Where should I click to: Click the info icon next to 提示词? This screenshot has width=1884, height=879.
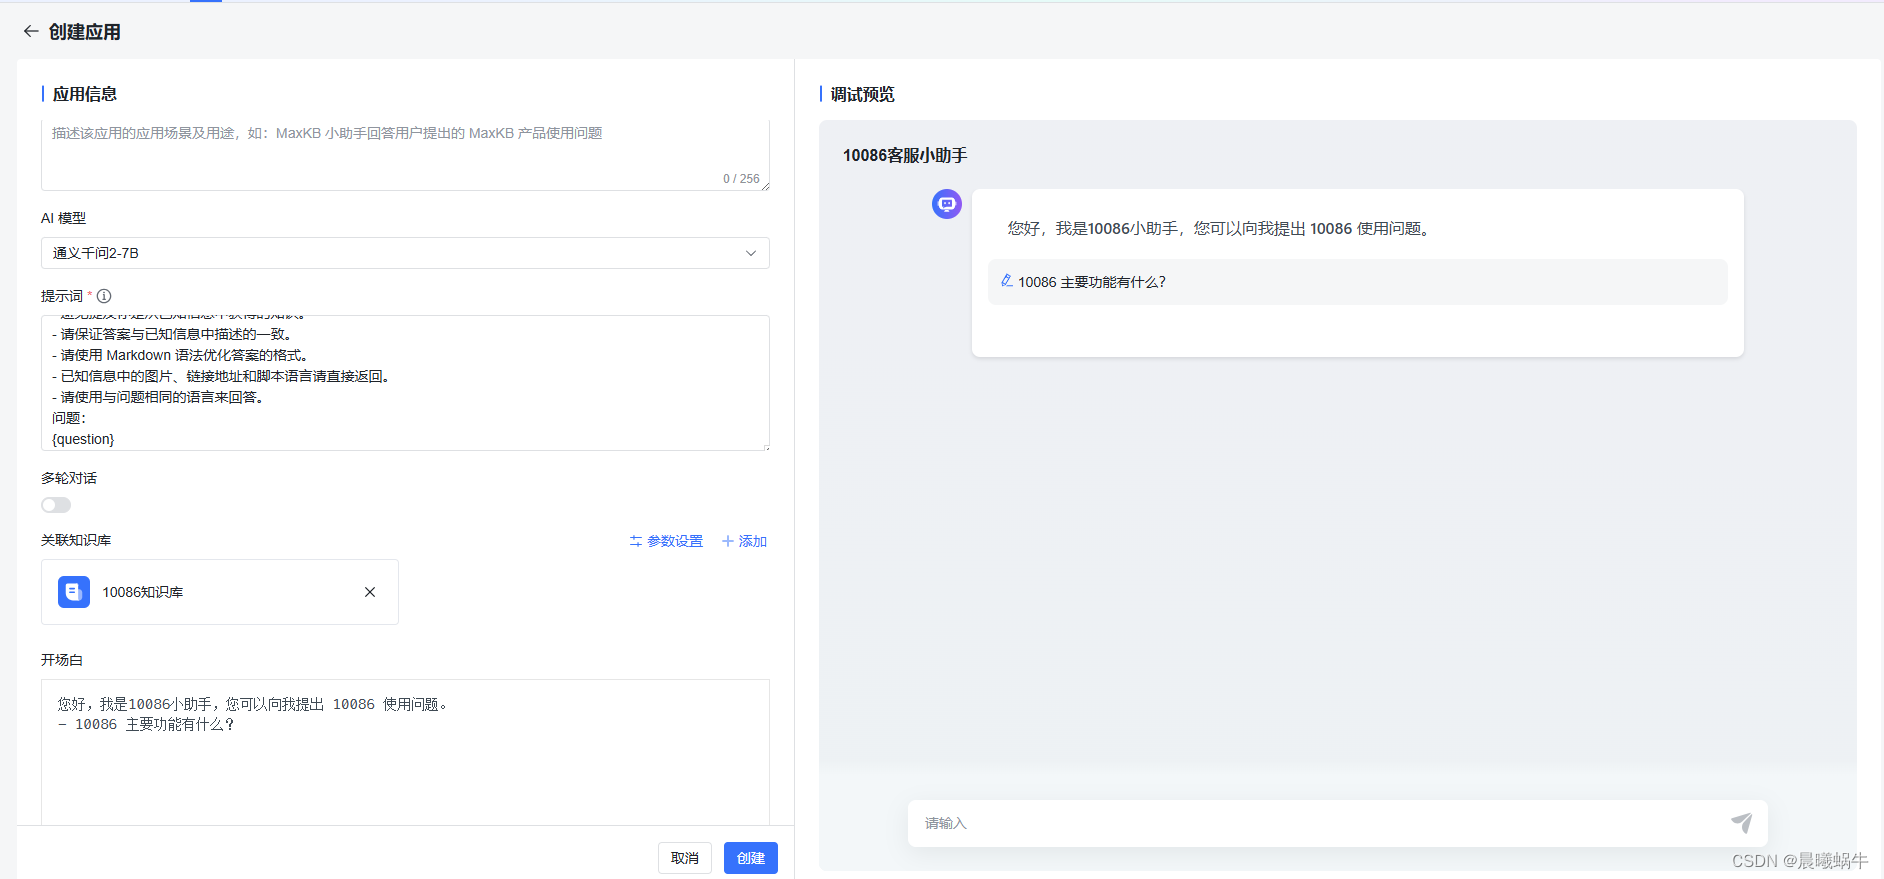104,296
